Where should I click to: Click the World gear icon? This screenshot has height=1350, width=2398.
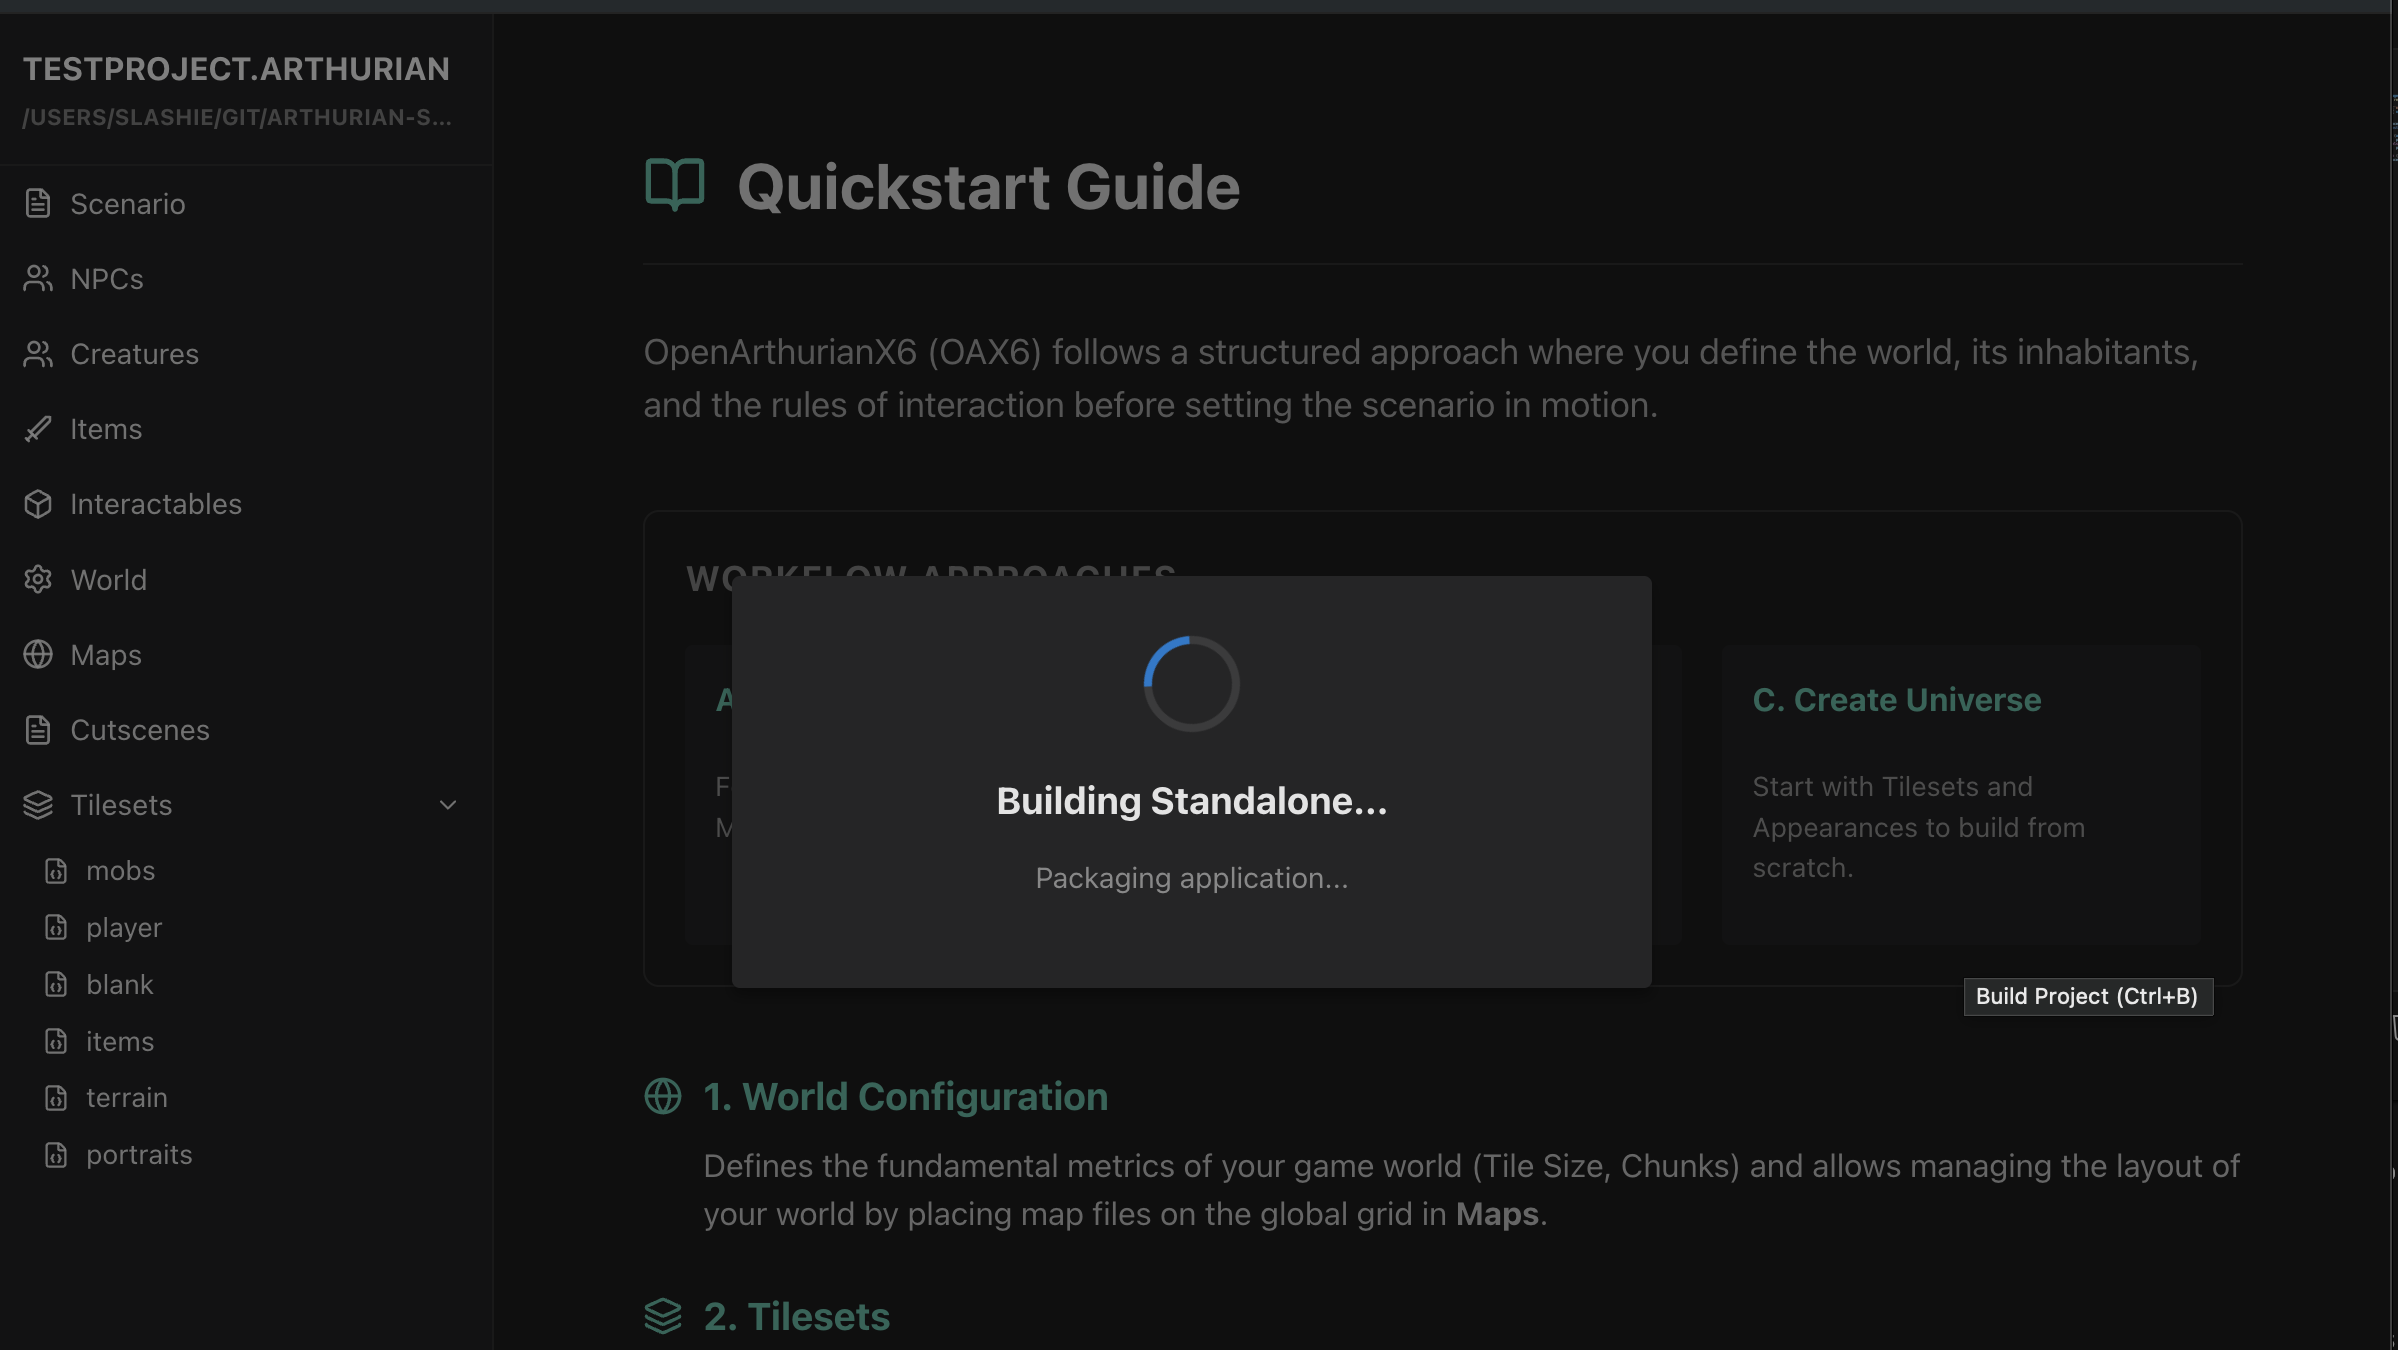pos(38,580)
